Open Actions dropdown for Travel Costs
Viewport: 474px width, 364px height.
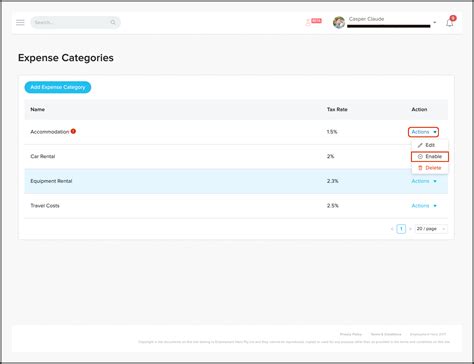pyautogui.click(x=424, y=206)
